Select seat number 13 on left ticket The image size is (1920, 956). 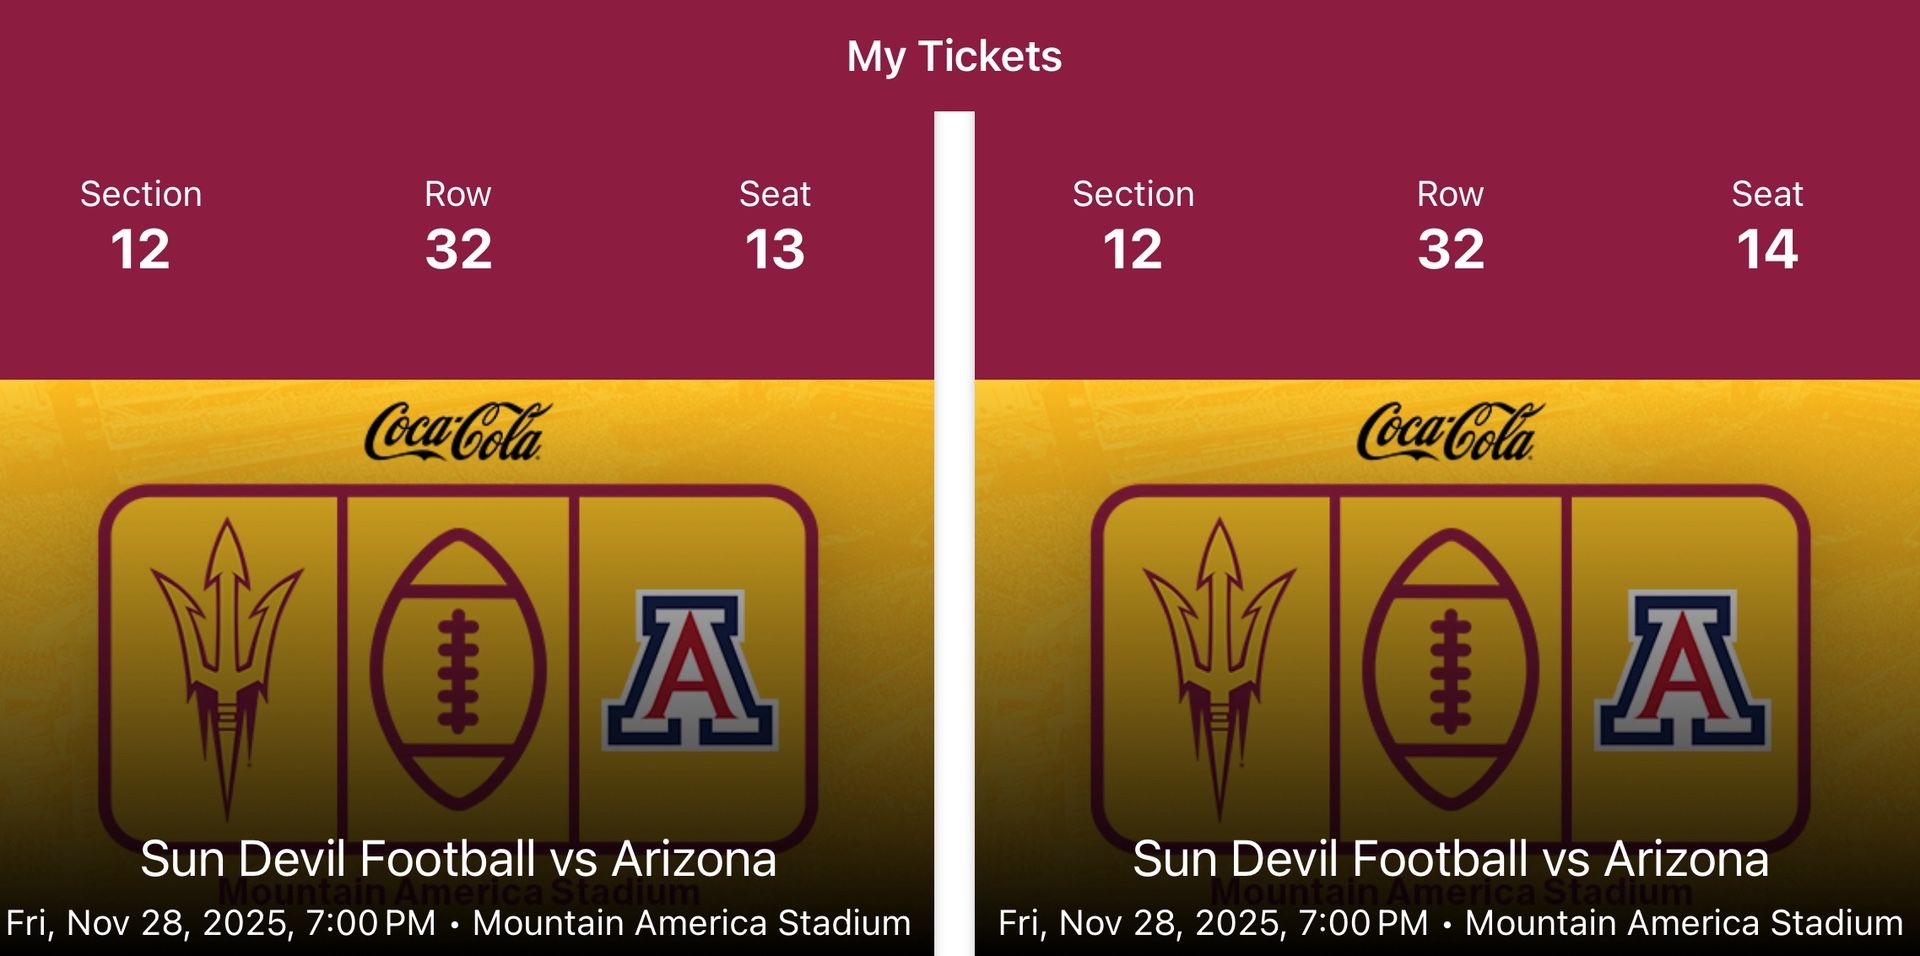[x=775, y=248]
